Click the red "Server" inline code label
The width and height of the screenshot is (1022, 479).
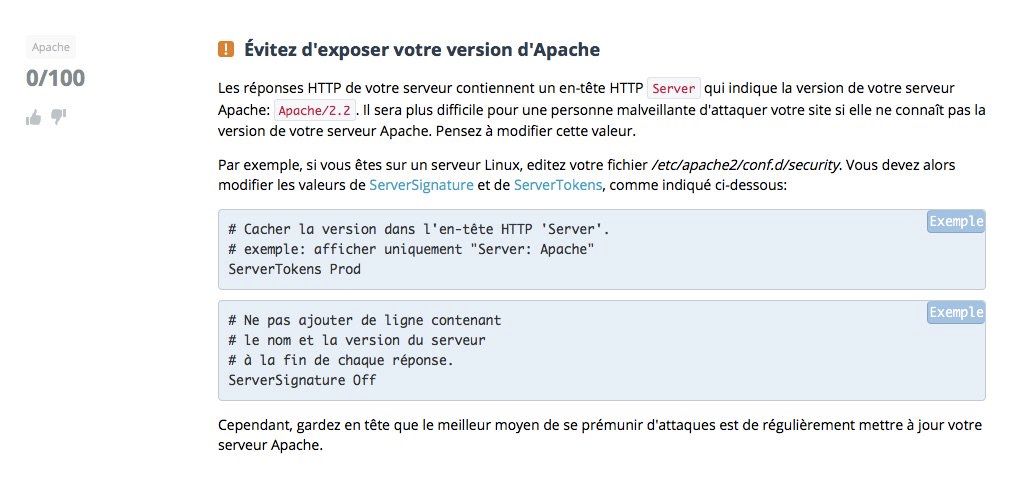(x=673, y=88)
